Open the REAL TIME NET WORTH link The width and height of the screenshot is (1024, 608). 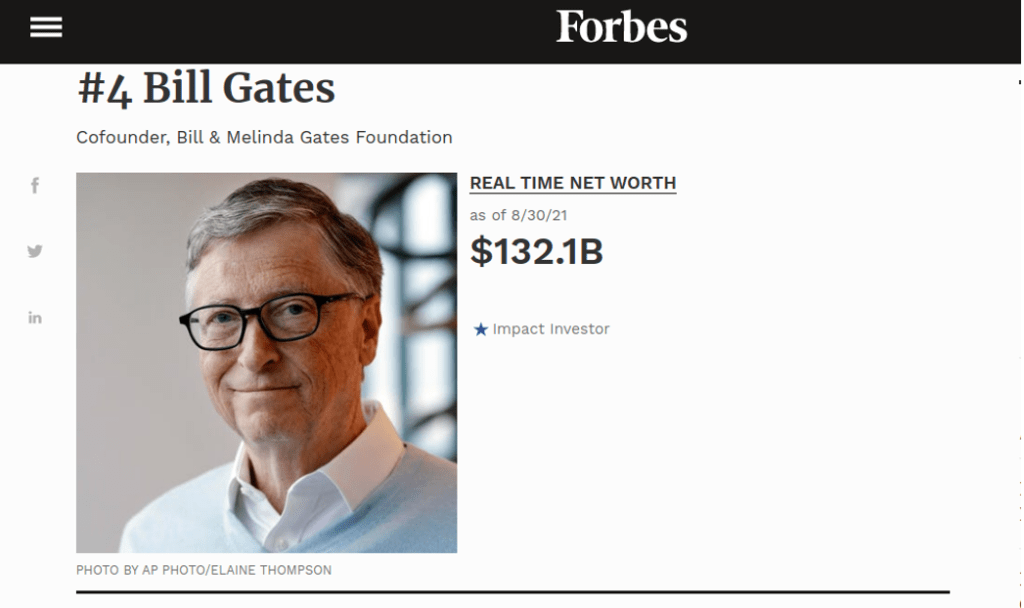(572, 183)
